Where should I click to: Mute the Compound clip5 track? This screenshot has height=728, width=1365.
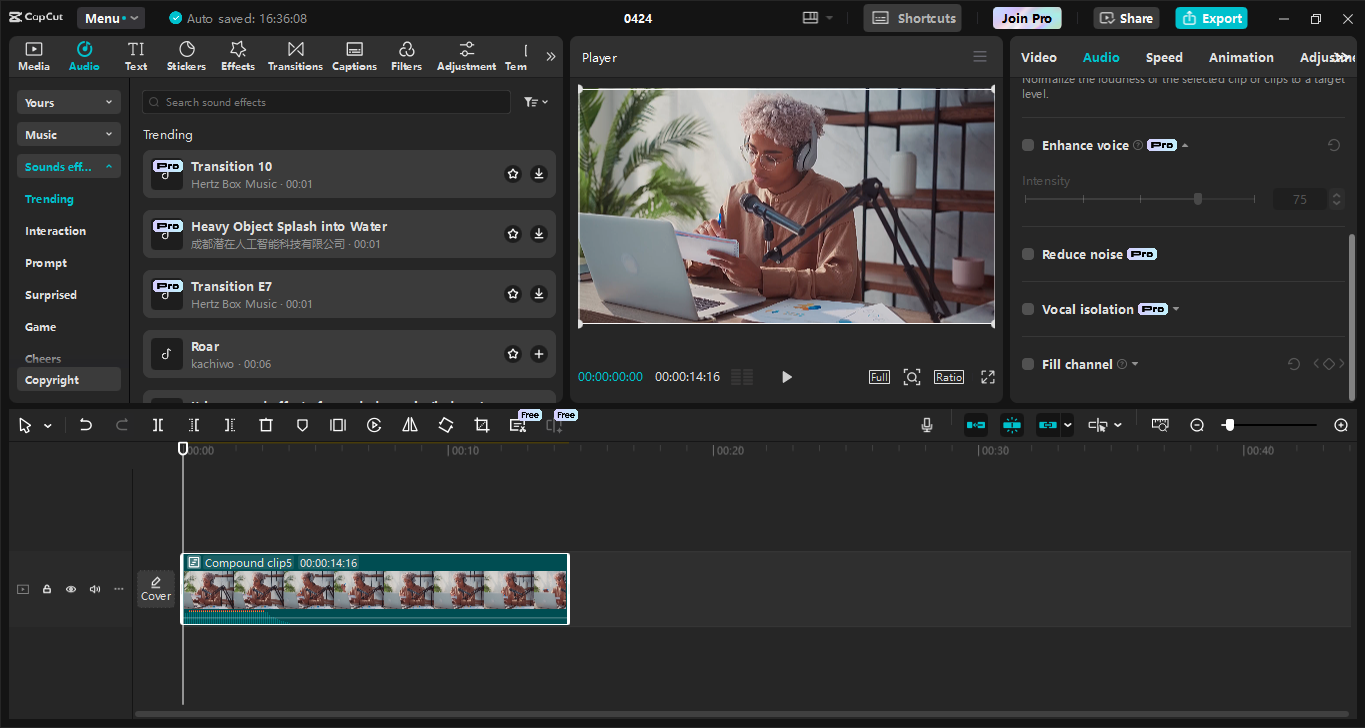click(94, 589)
